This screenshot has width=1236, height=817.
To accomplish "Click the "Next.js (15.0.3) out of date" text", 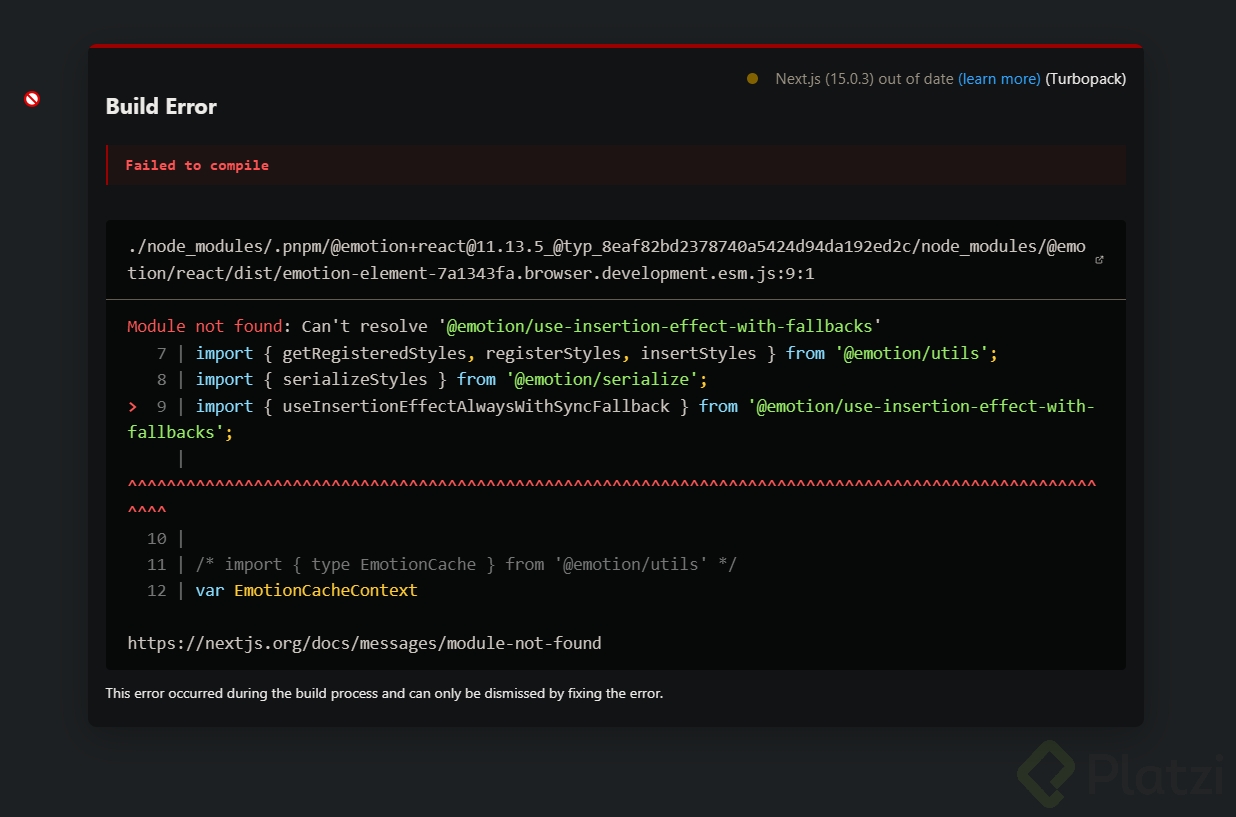I will [x=864, y=78].
